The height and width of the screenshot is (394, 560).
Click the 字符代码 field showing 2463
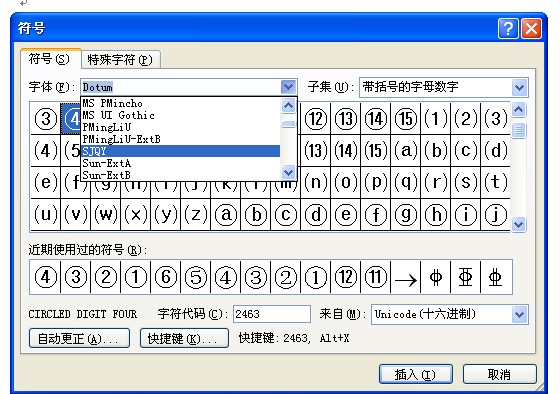pos(272,314)
